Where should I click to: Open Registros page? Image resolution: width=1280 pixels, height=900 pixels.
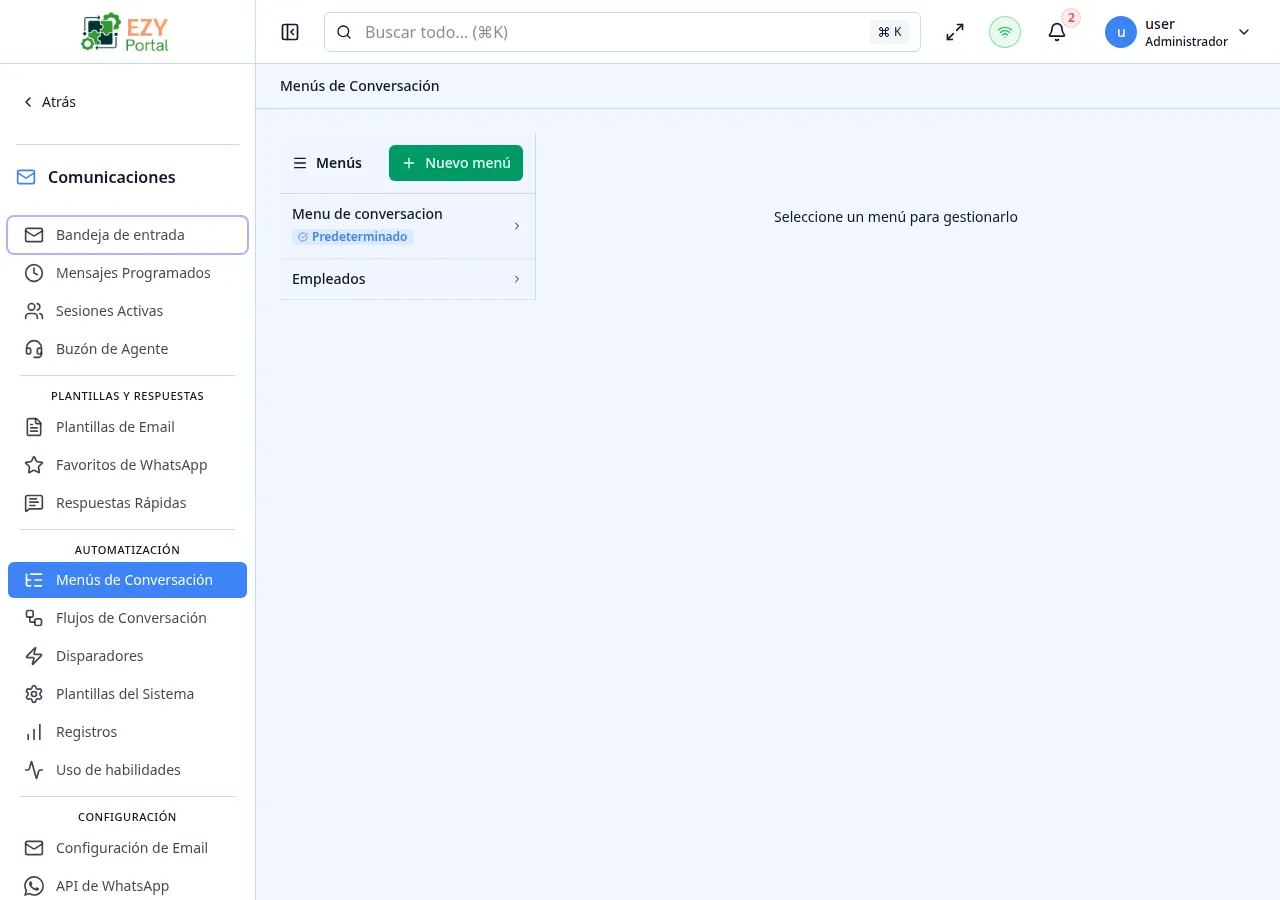pos(127,732)
